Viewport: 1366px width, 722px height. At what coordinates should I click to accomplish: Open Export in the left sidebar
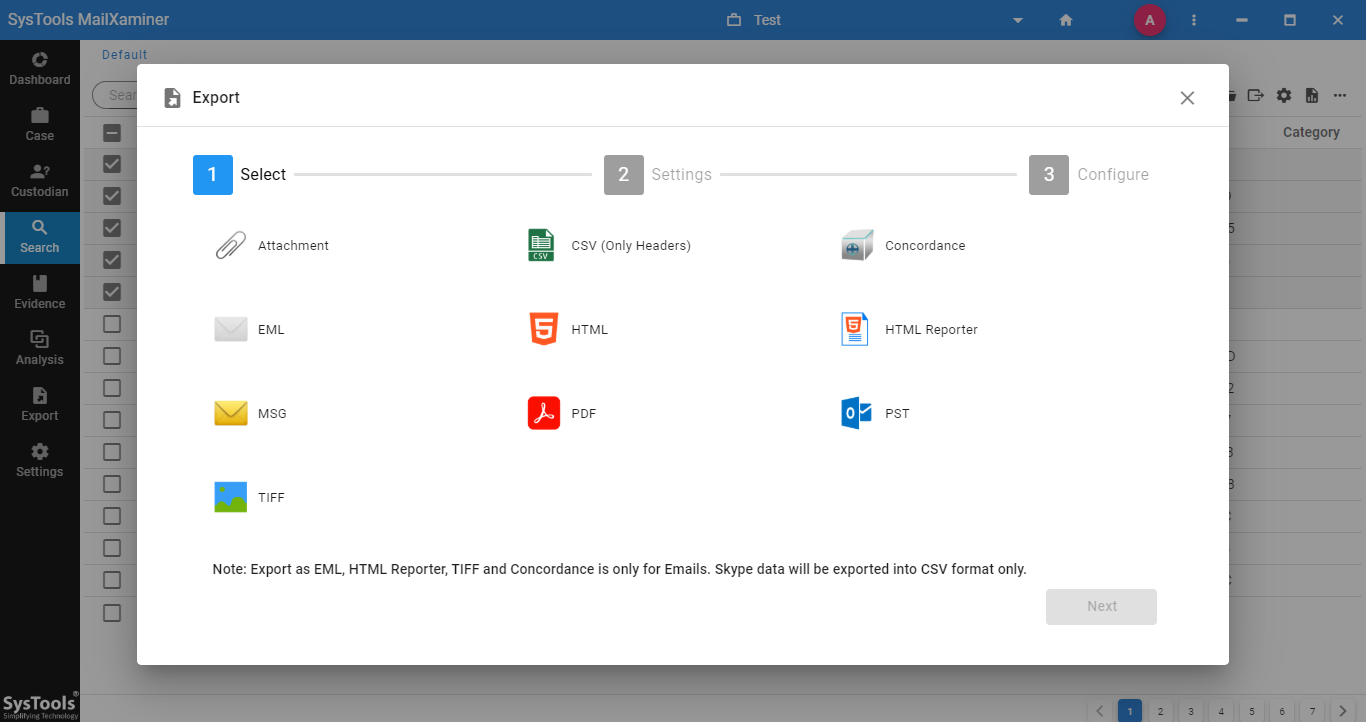pos(40,405)
